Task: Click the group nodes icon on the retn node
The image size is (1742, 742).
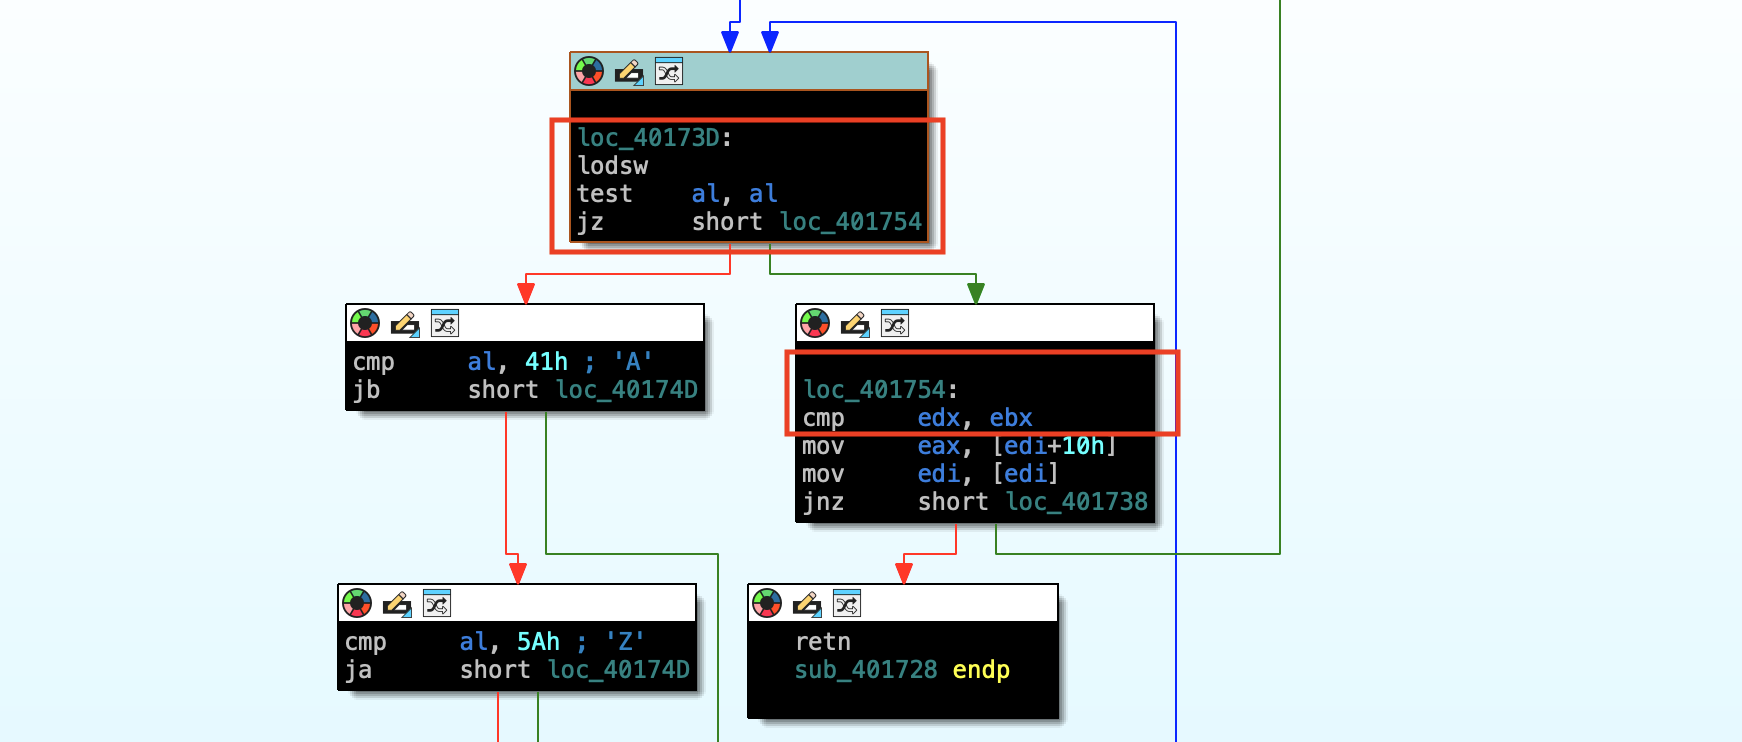Action: point(847,603)
